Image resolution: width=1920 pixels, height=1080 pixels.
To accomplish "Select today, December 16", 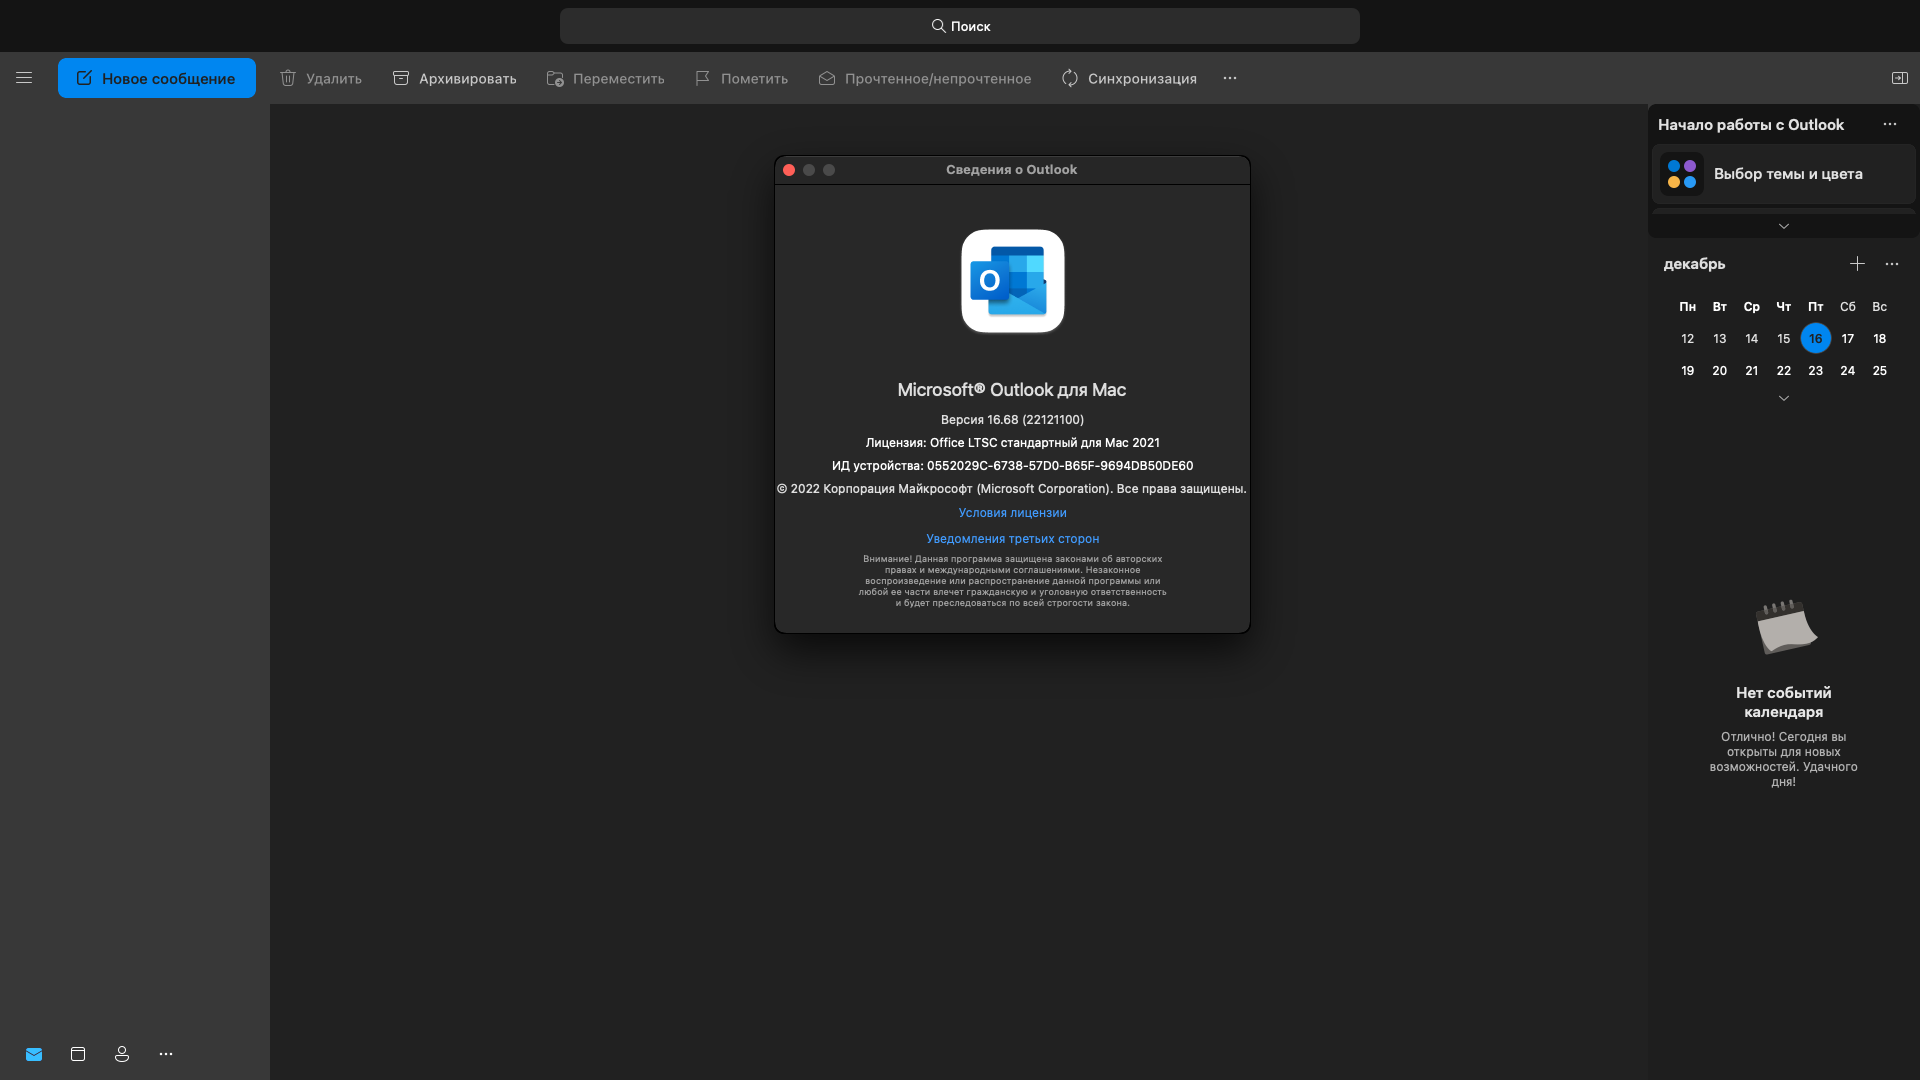I will pyautogui.click(x=1816, y=339).
